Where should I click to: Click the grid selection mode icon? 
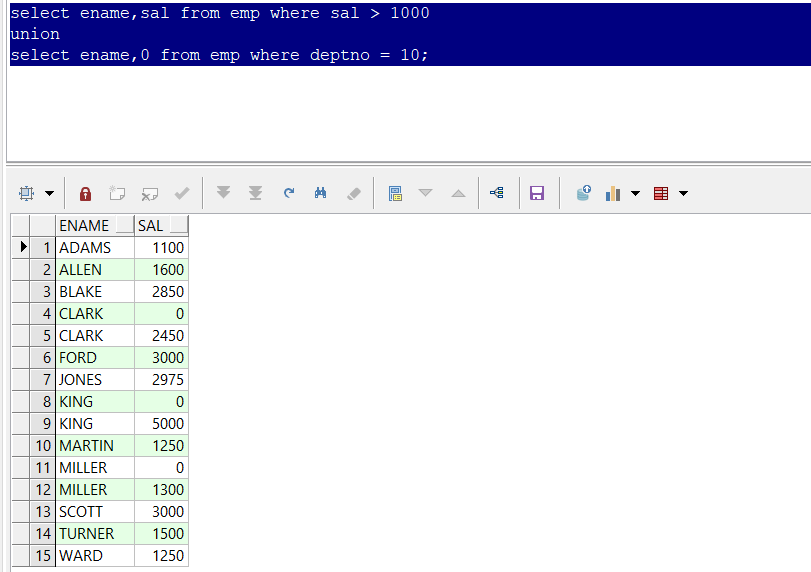tap(26, 193)
